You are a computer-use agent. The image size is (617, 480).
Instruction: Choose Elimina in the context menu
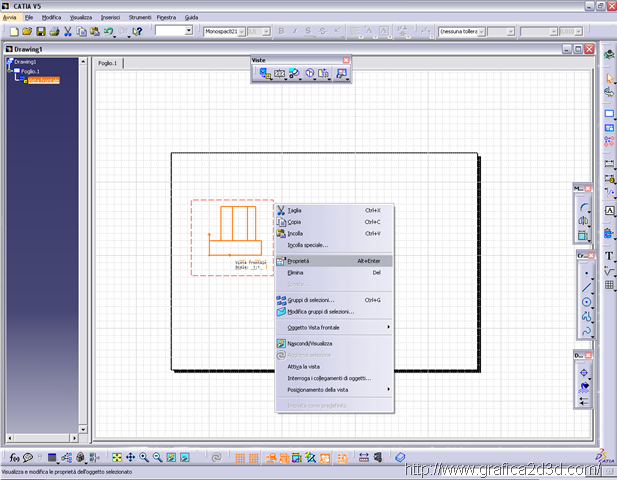point(295,272)
